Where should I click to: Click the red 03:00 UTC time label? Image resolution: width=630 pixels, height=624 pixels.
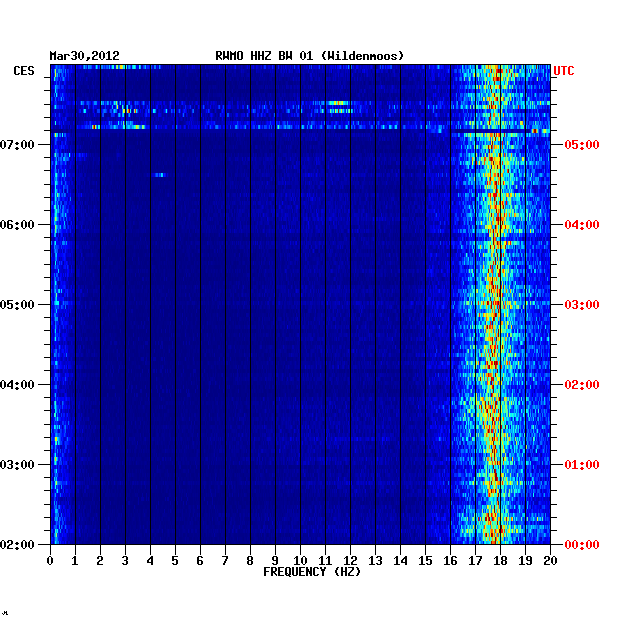[x=582, y=305]
